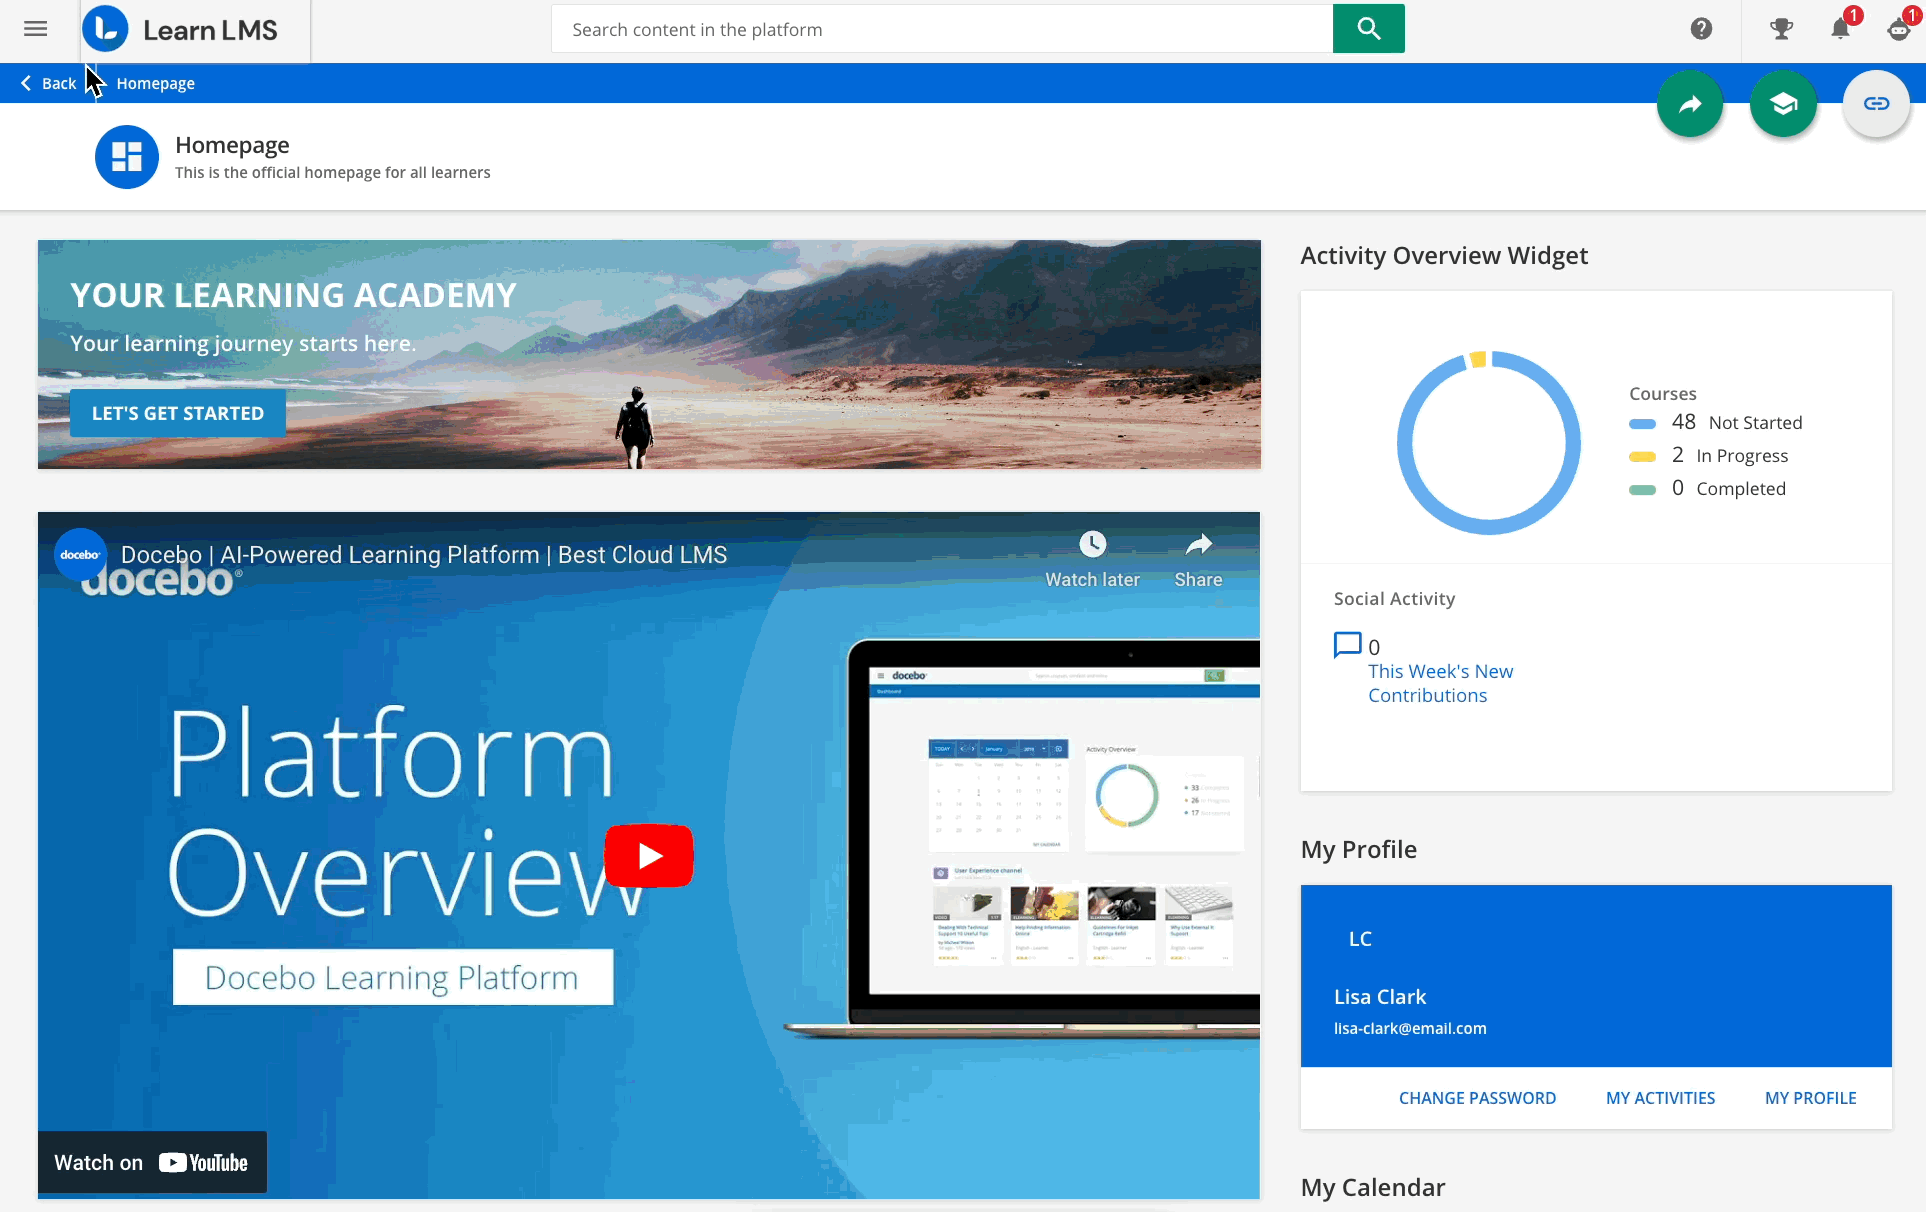Screen dimensions: 1926x1212
Task: Click the Activity Overview Widget heading
Action: pos(1444,255)
